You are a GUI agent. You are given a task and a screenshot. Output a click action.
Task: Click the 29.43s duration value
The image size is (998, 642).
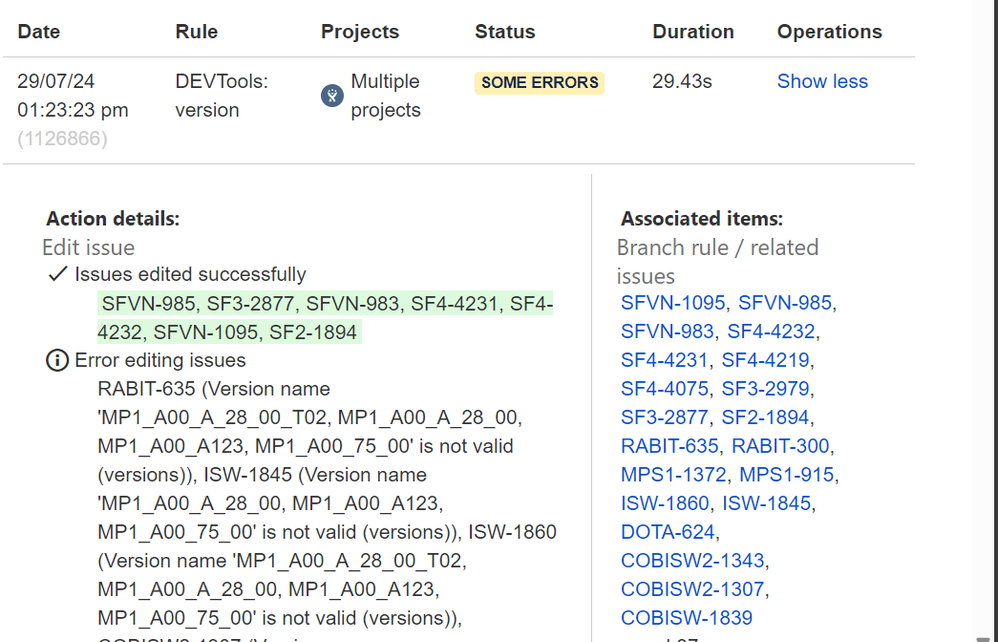(682, 81)
